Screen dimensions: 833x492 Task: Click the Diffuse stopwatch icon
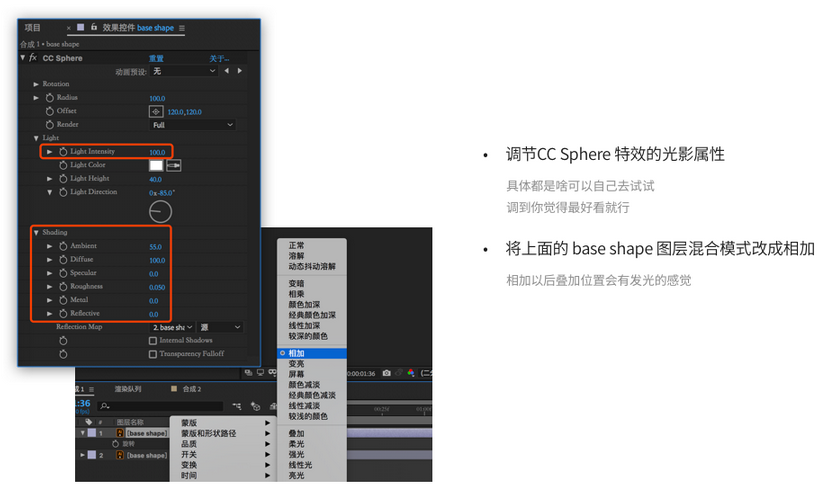pos(61,260)
